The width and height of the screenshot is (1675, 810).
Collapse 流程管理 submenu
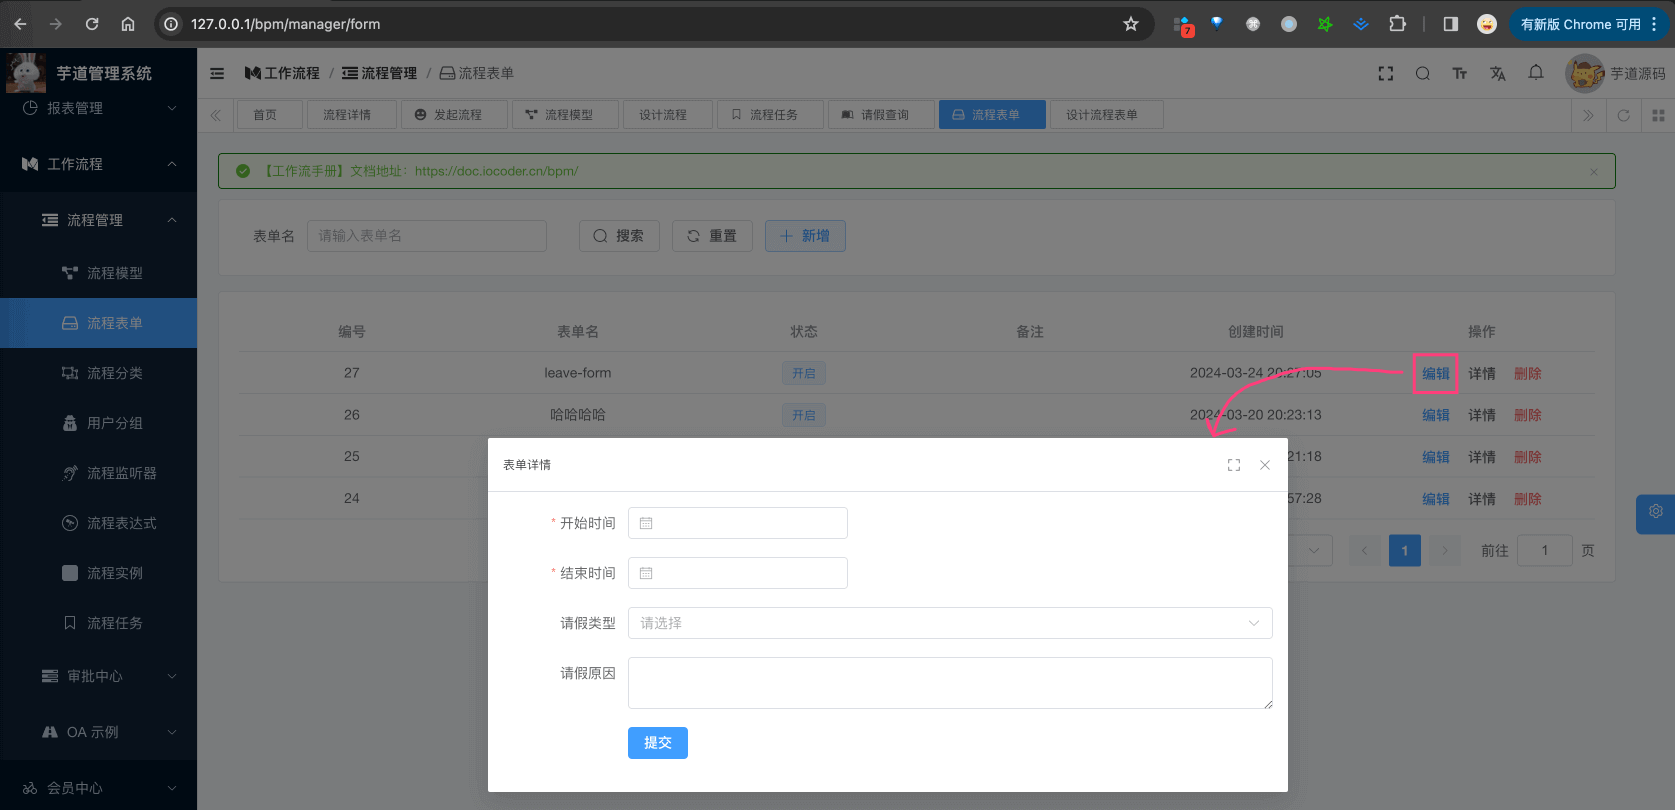pyautogui.click(x=98, y=220)
